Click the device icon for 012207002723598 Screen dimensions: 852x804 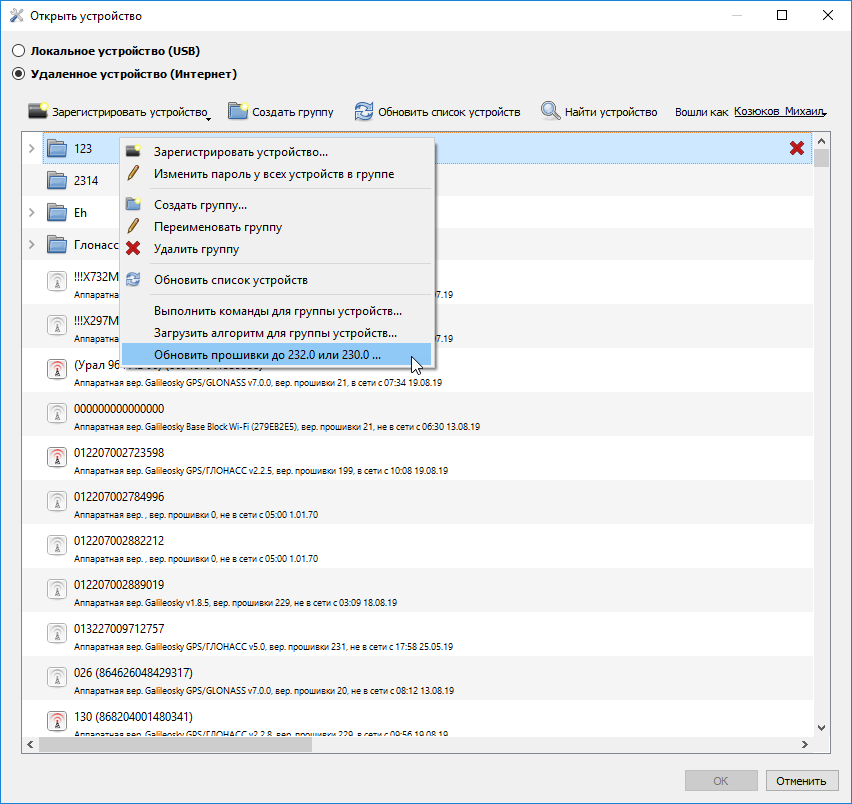point(58,459)
